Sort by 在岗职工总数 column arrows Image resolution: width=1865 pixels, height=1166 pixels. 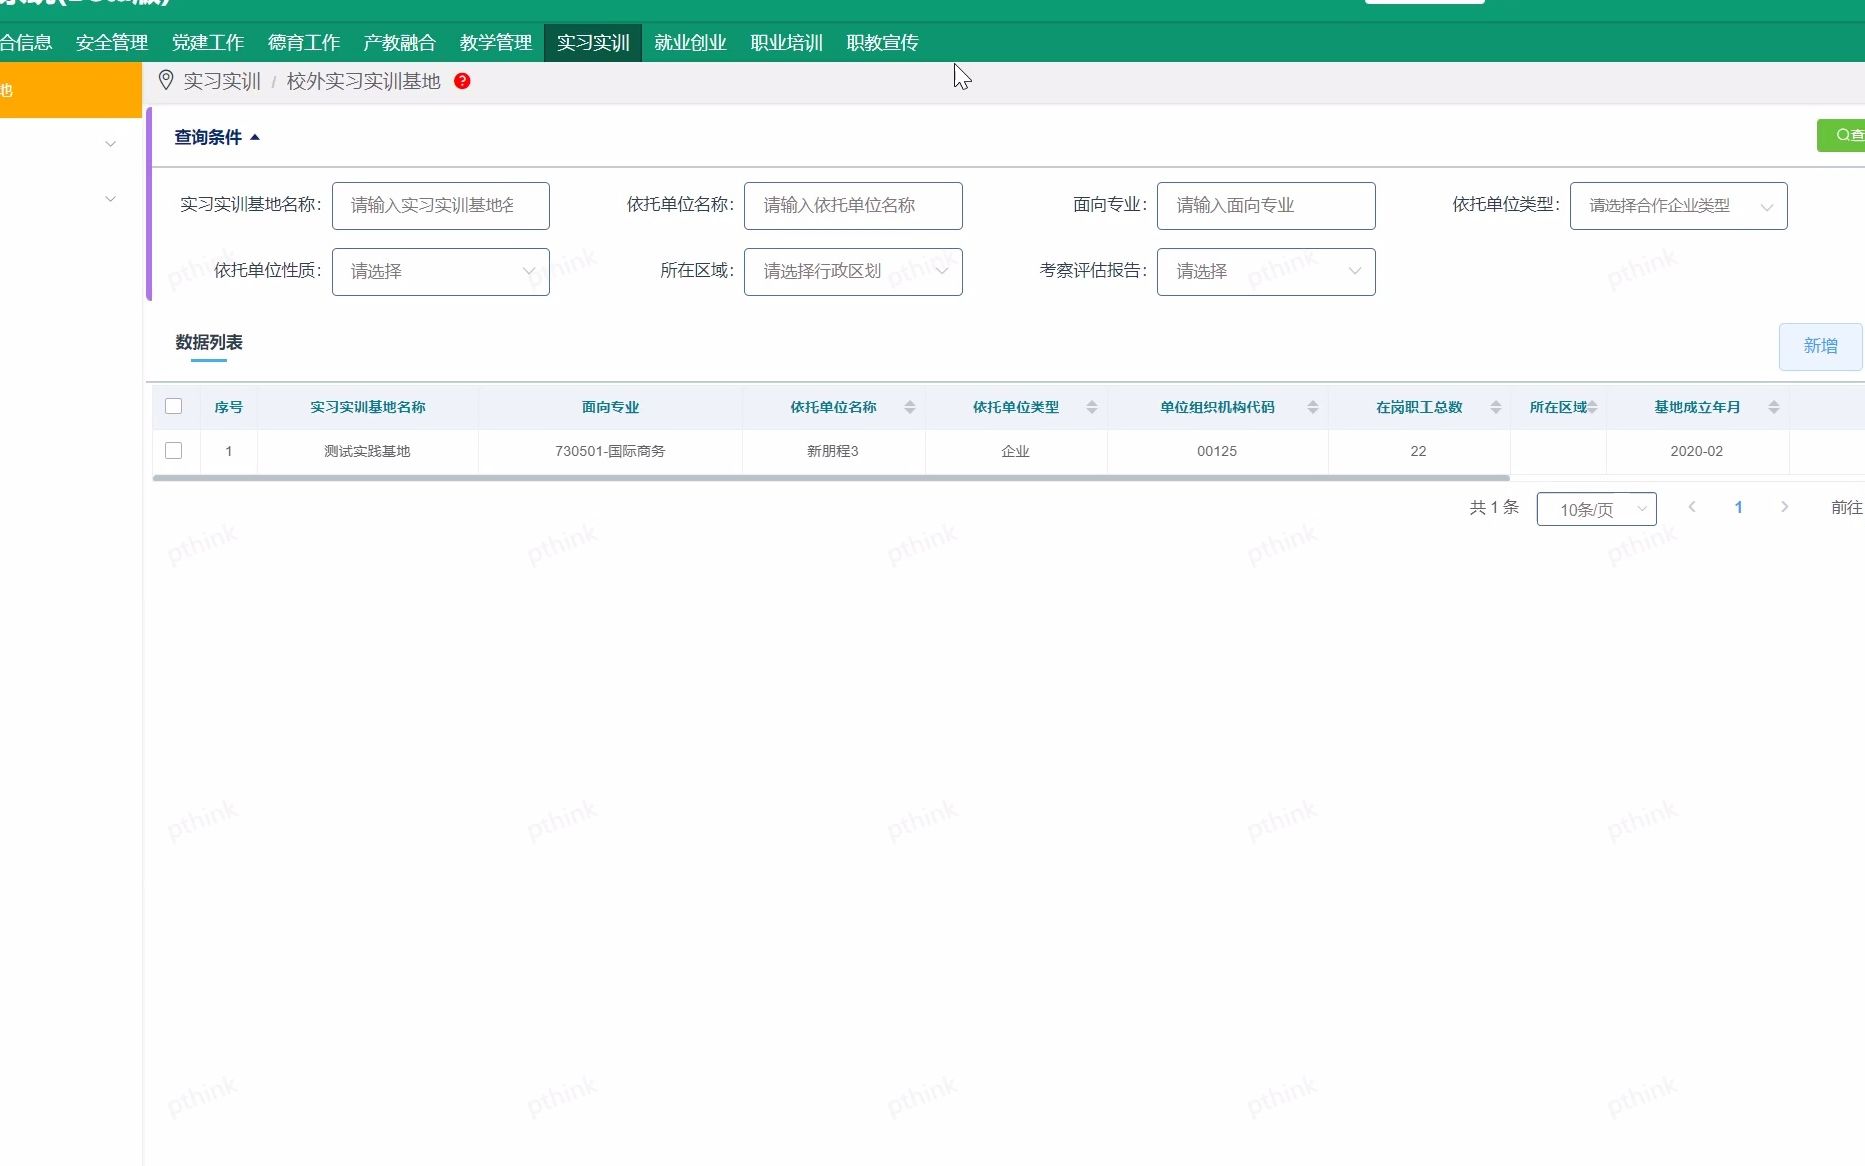click(x=1495, y=407)
